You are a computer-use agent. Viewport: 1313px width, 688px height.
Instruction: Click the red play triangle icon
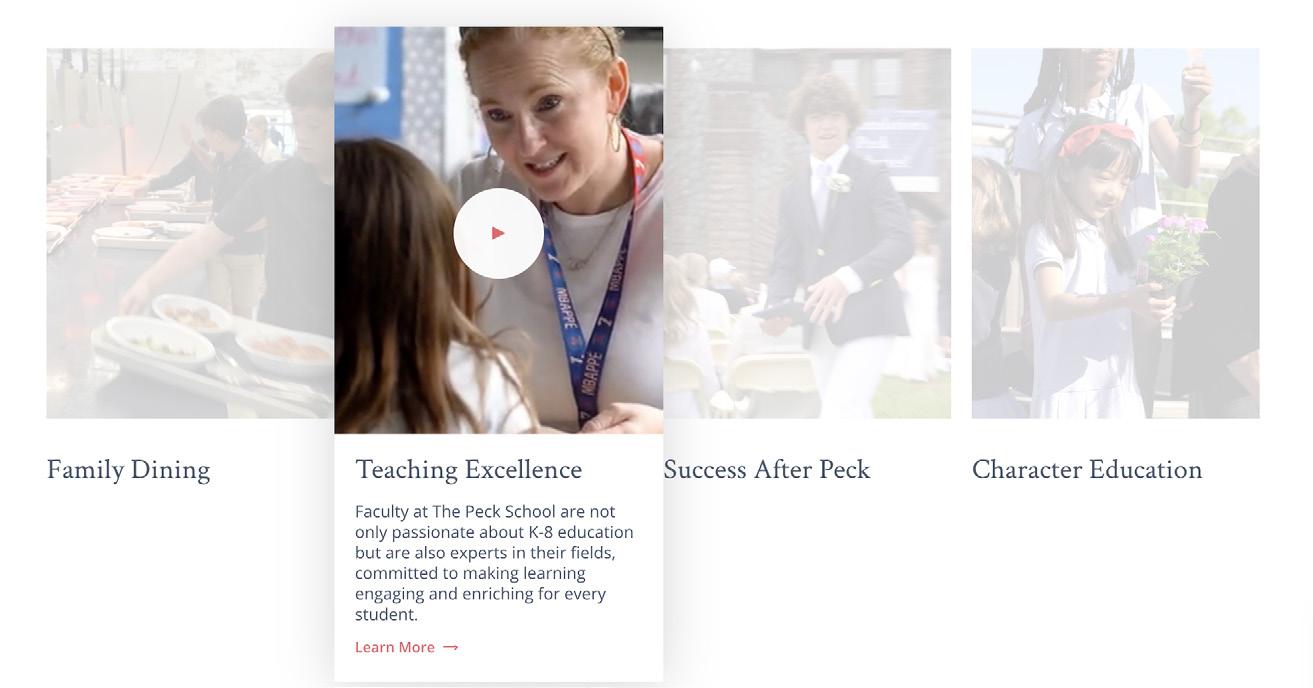coord(498,233)
